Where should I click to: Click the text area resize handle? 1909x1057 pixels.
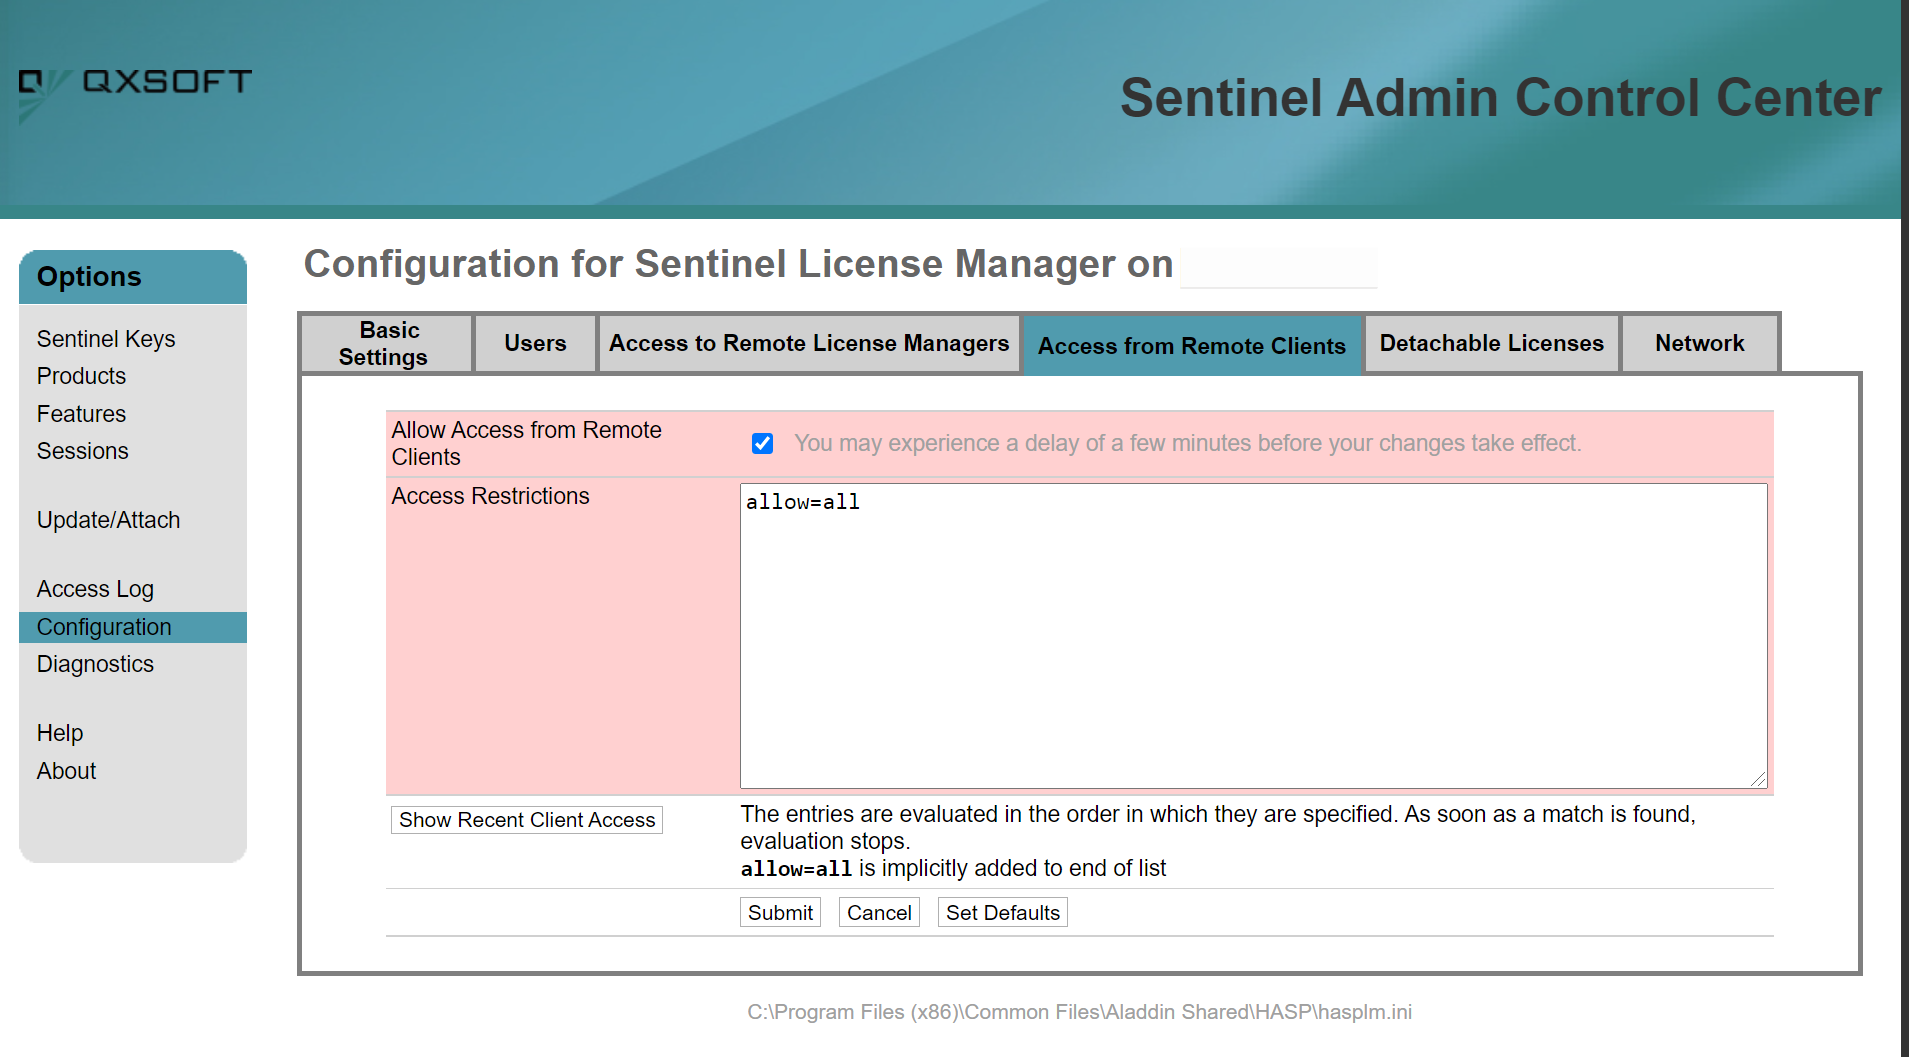coord(1759,779)
